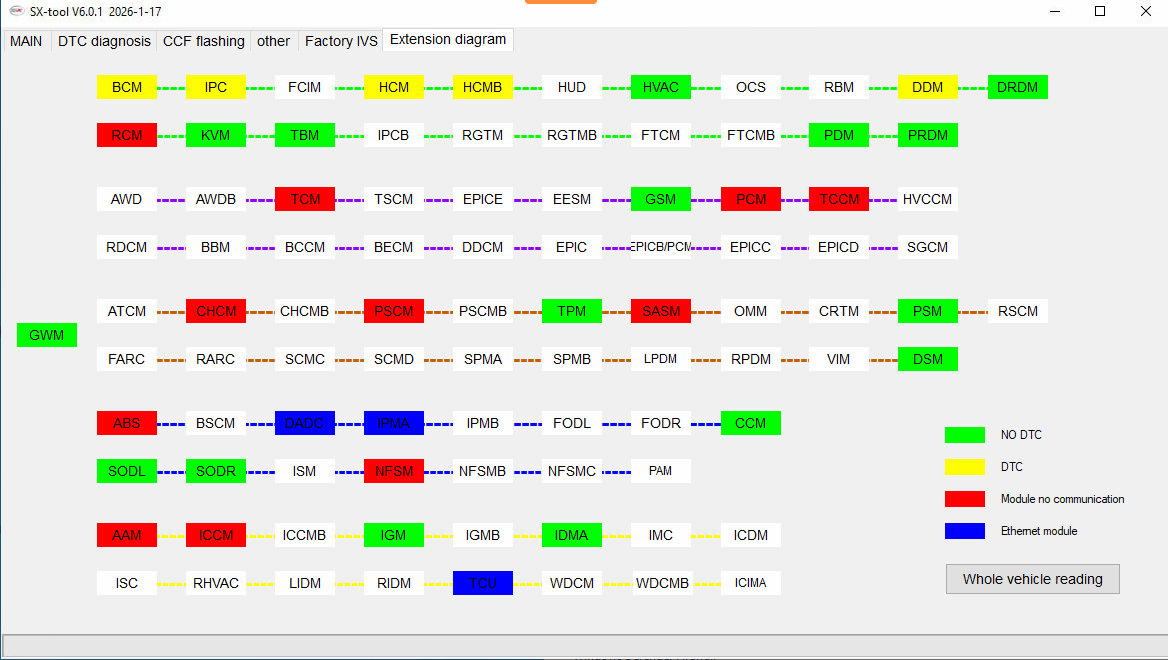
Task: Select the red SASM module
Action: (x=661, y=311)
